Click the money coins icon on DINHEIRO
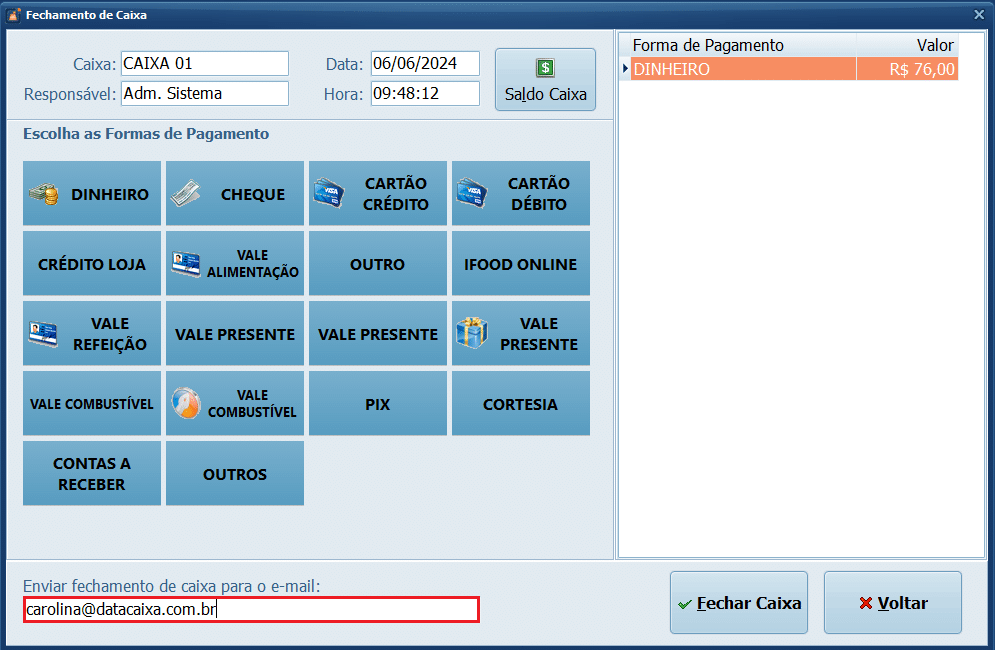The width and height of the screenshot is (995, 650). point(43,194)
